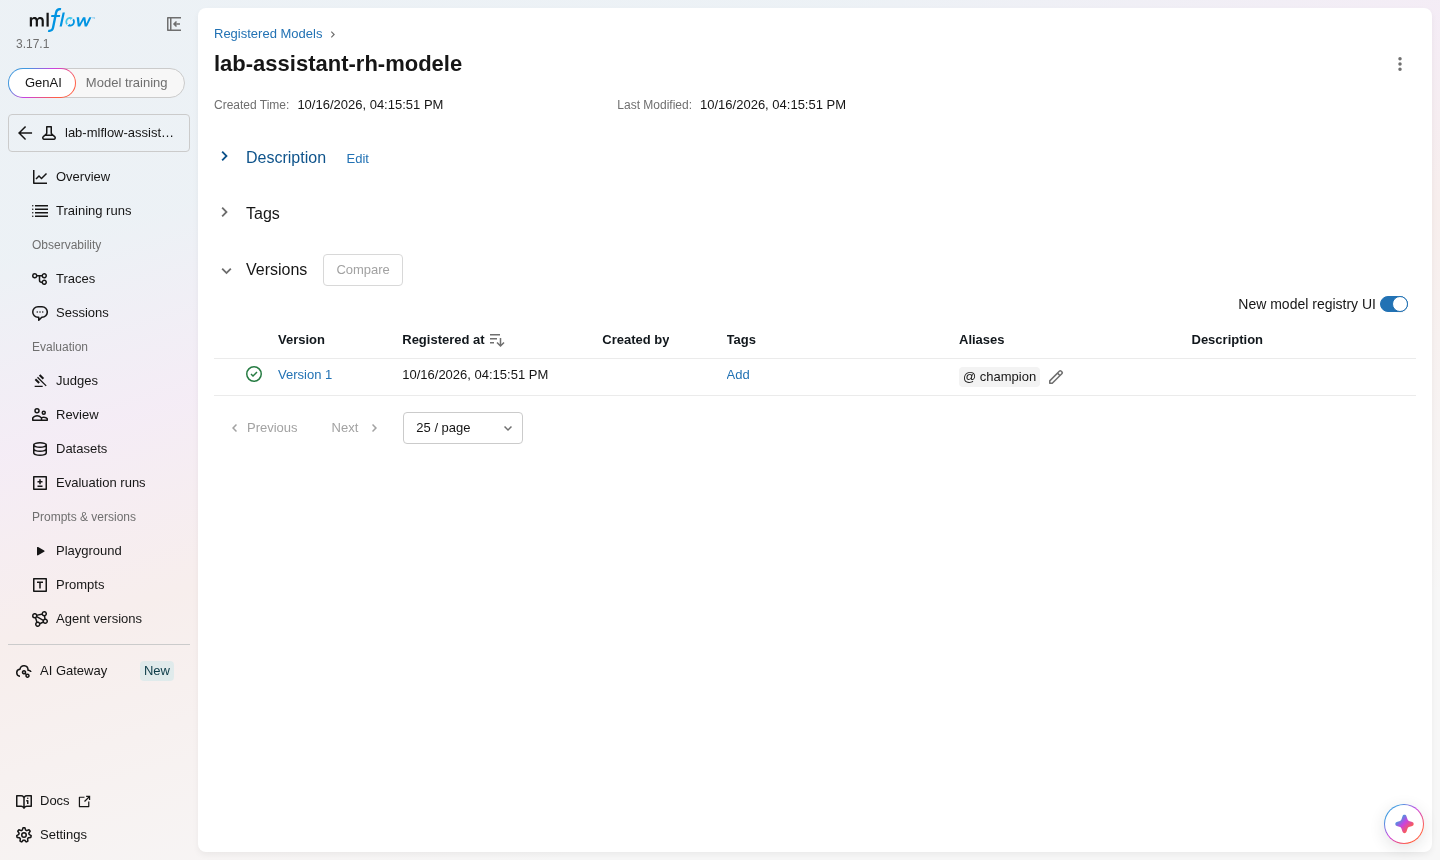Expand the Description section
The height and width of the screenshot is (860, 1440).
(x=225, y=157)
